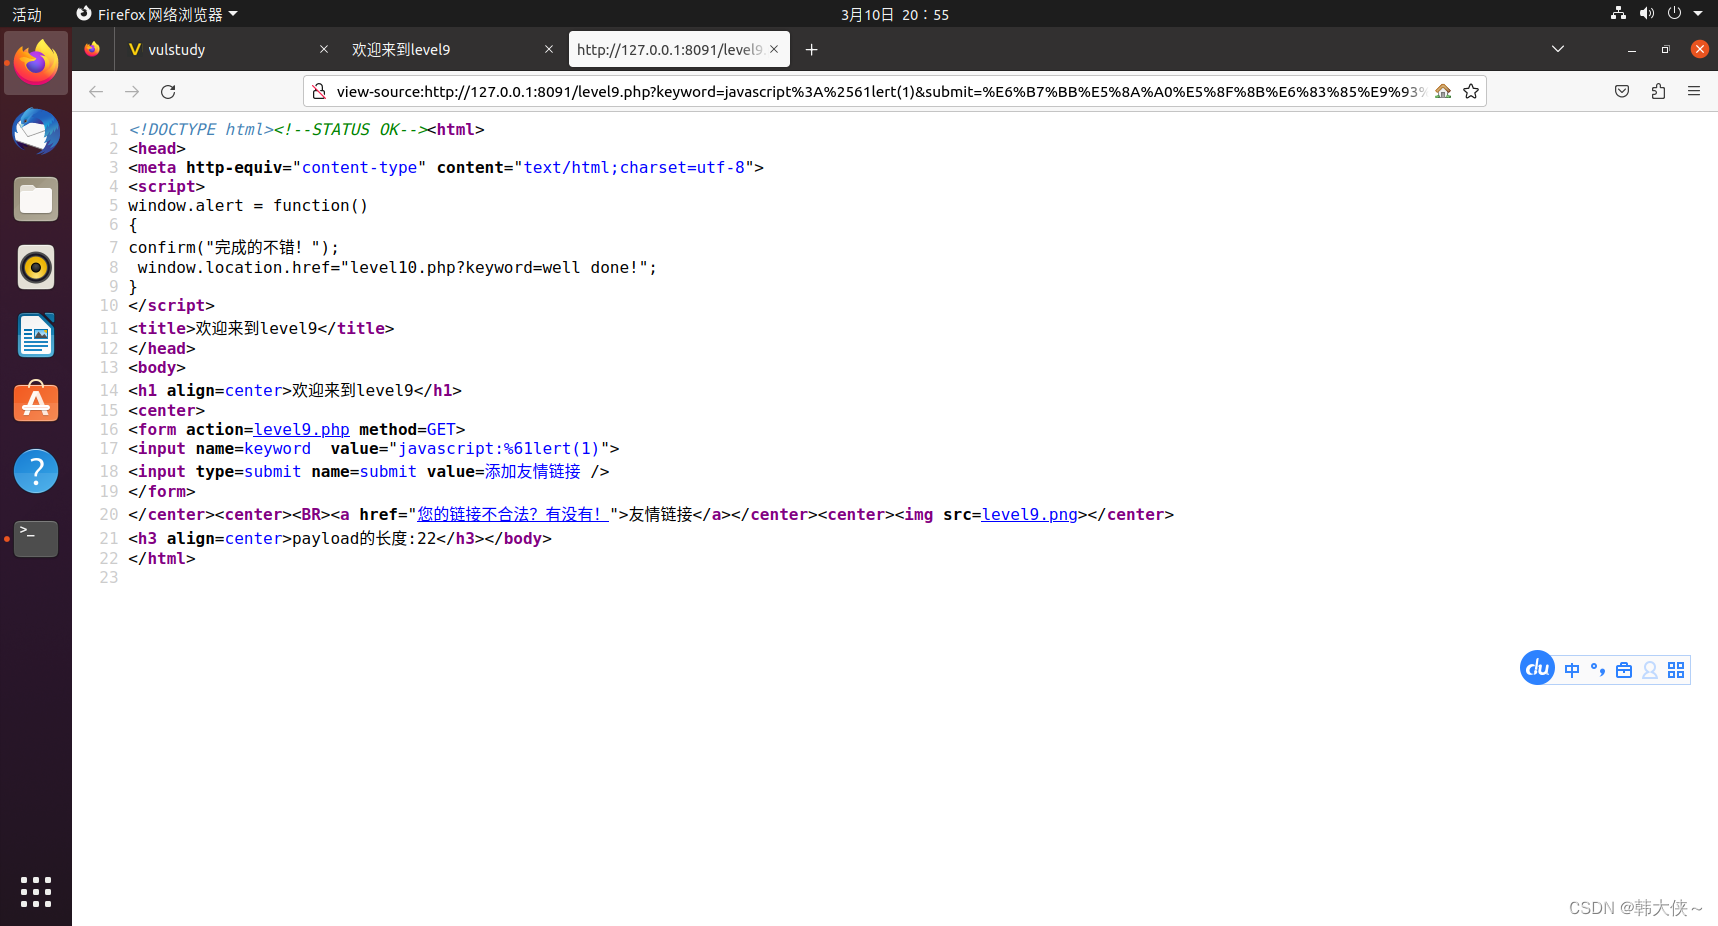Open a new browser tab
The image size is (1718, 926).
pyautogui.click(x=812, y=49)
